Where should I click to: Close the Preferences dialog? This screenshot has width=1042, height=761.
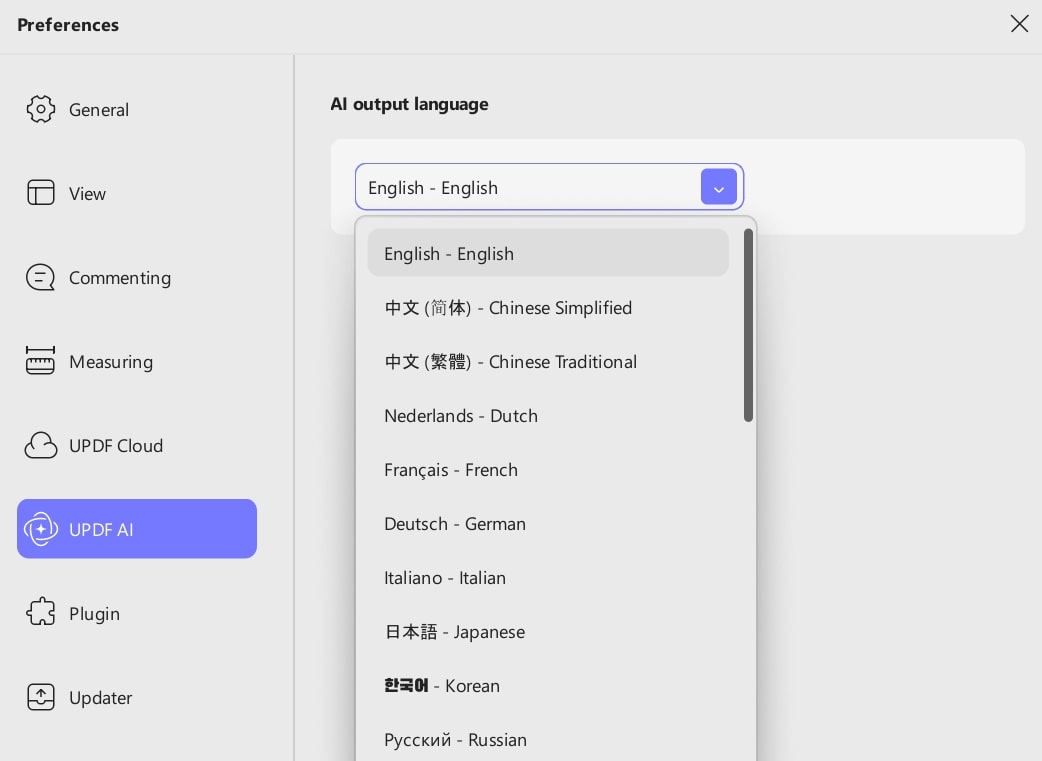tap(1019, 24)
